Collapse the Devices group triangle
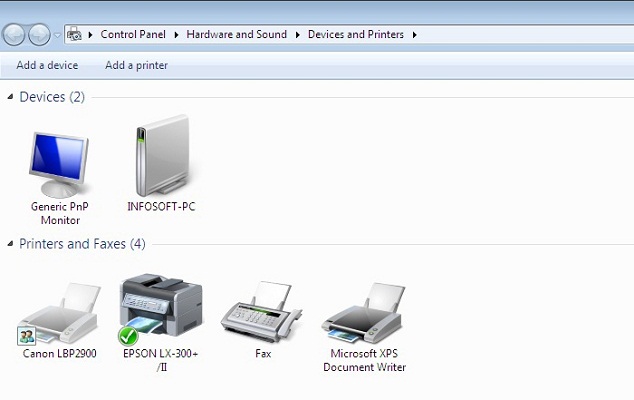Viewport: 634px width, 400px height. [x=11, y=97]
